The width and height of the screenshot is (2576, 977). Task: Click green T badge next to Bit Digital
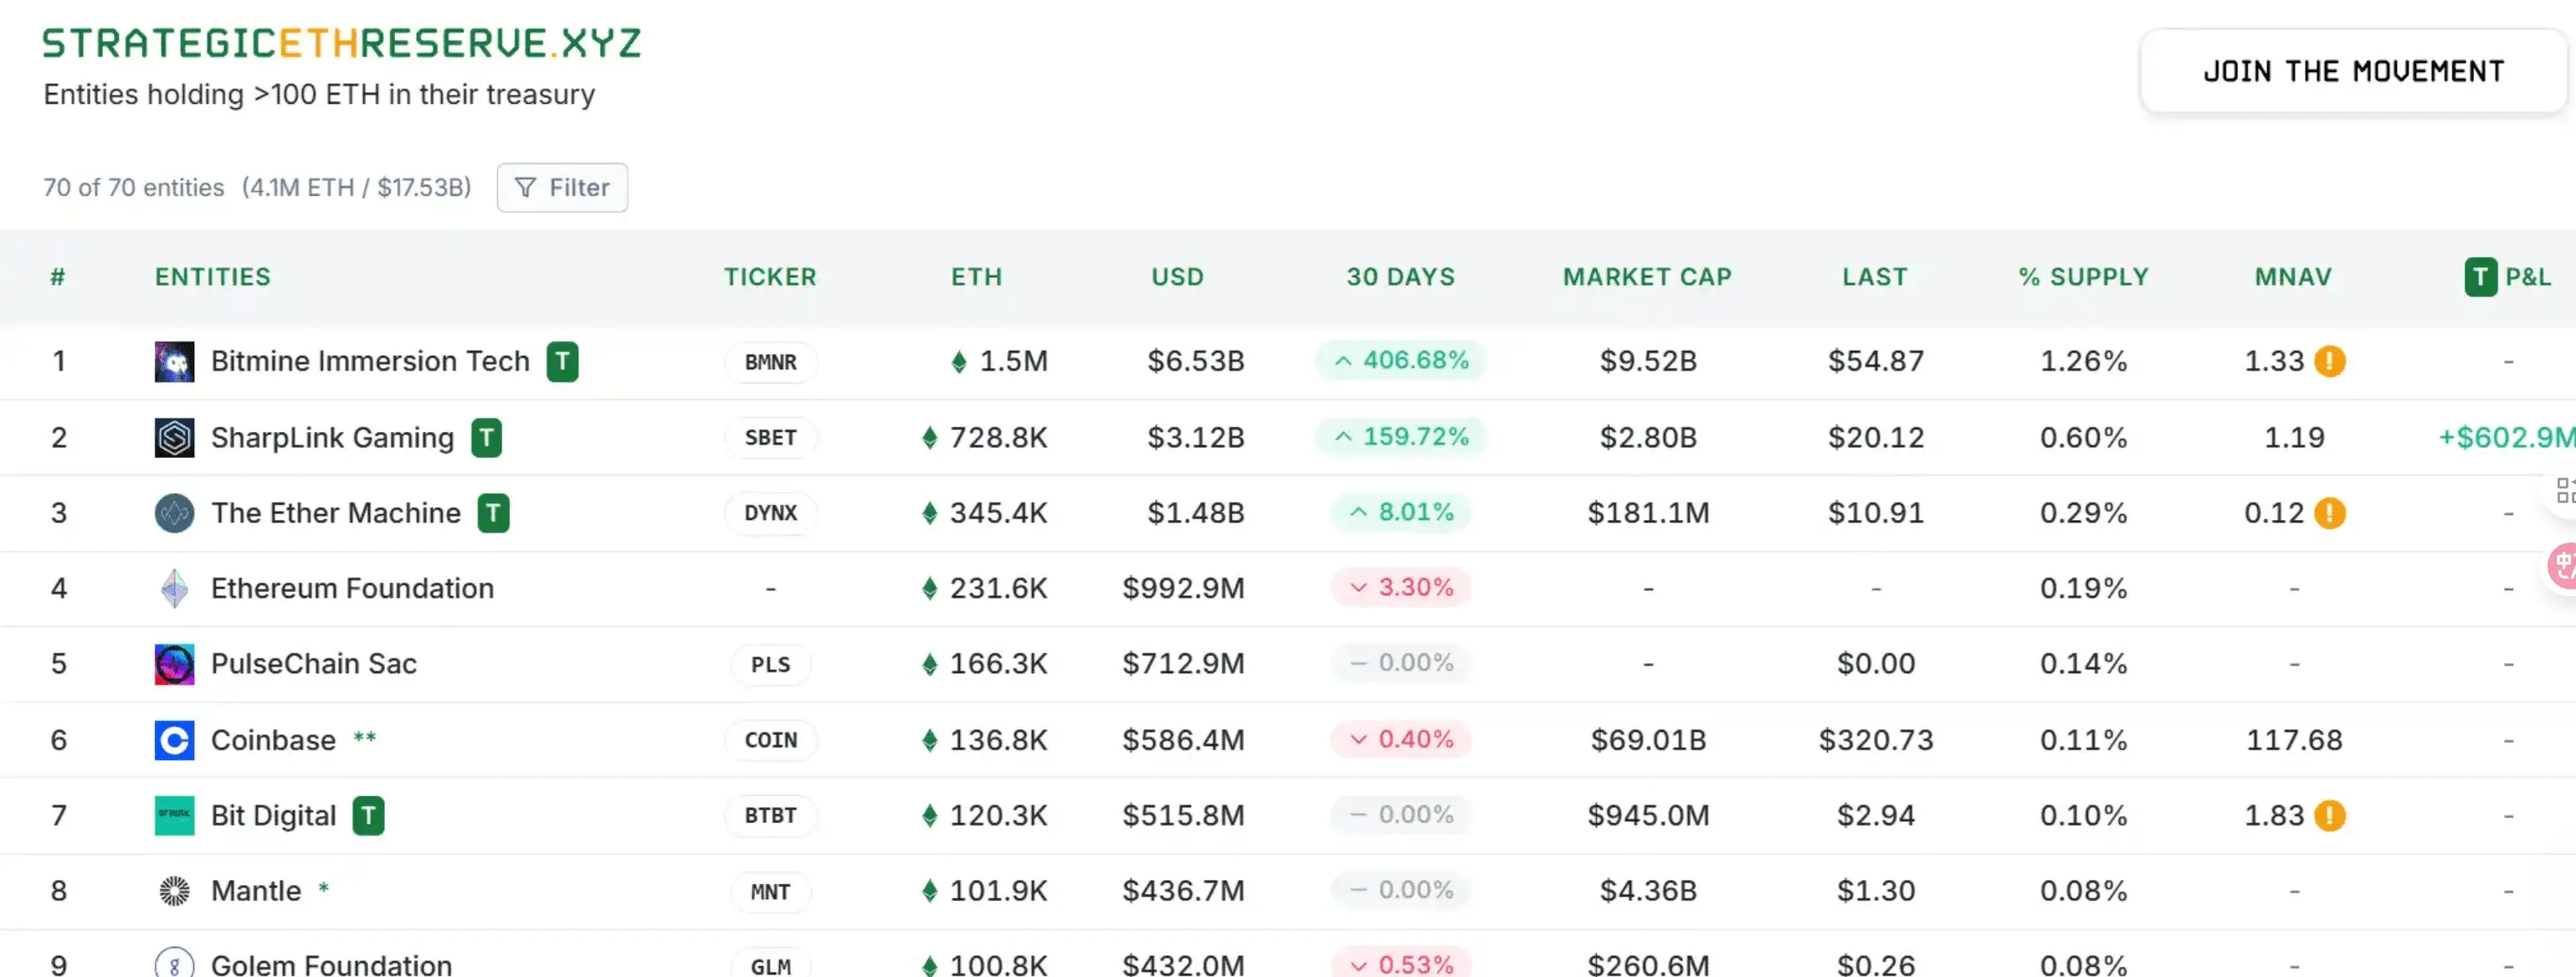tap(368, 815)
